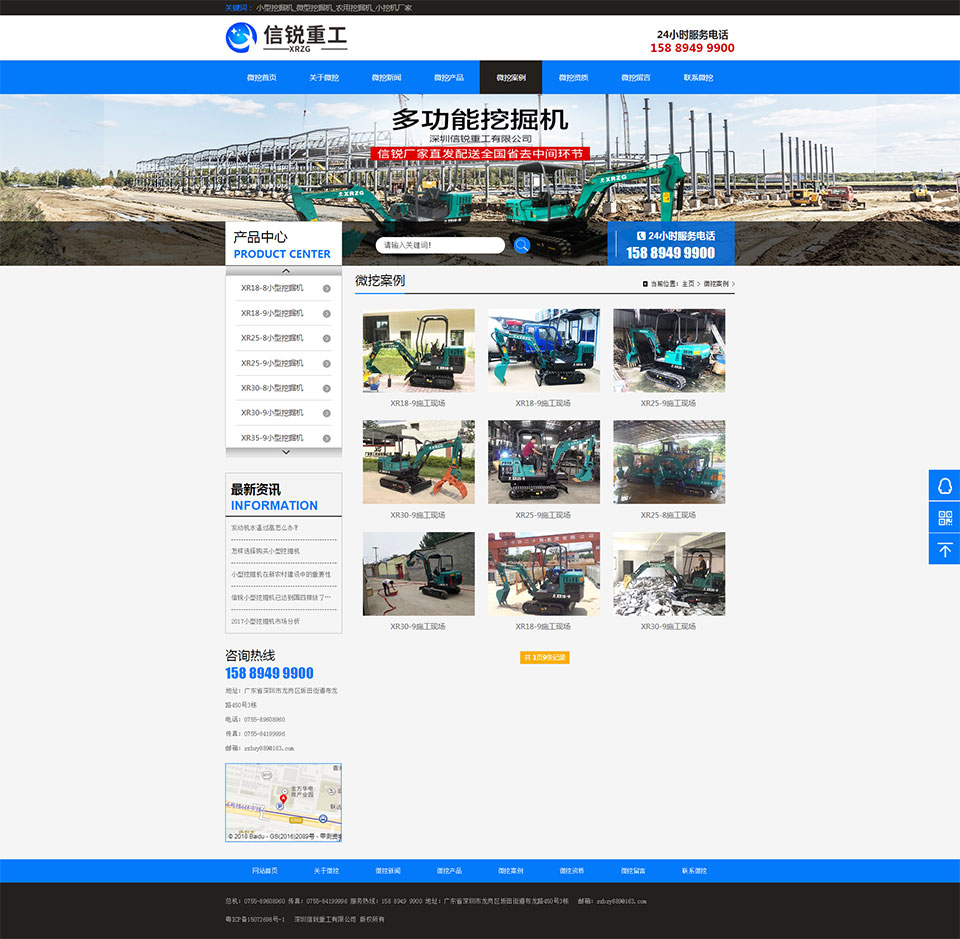Open middle-row XR25-9施工现场 workshop thumbnail

click(x=544, y=462)
